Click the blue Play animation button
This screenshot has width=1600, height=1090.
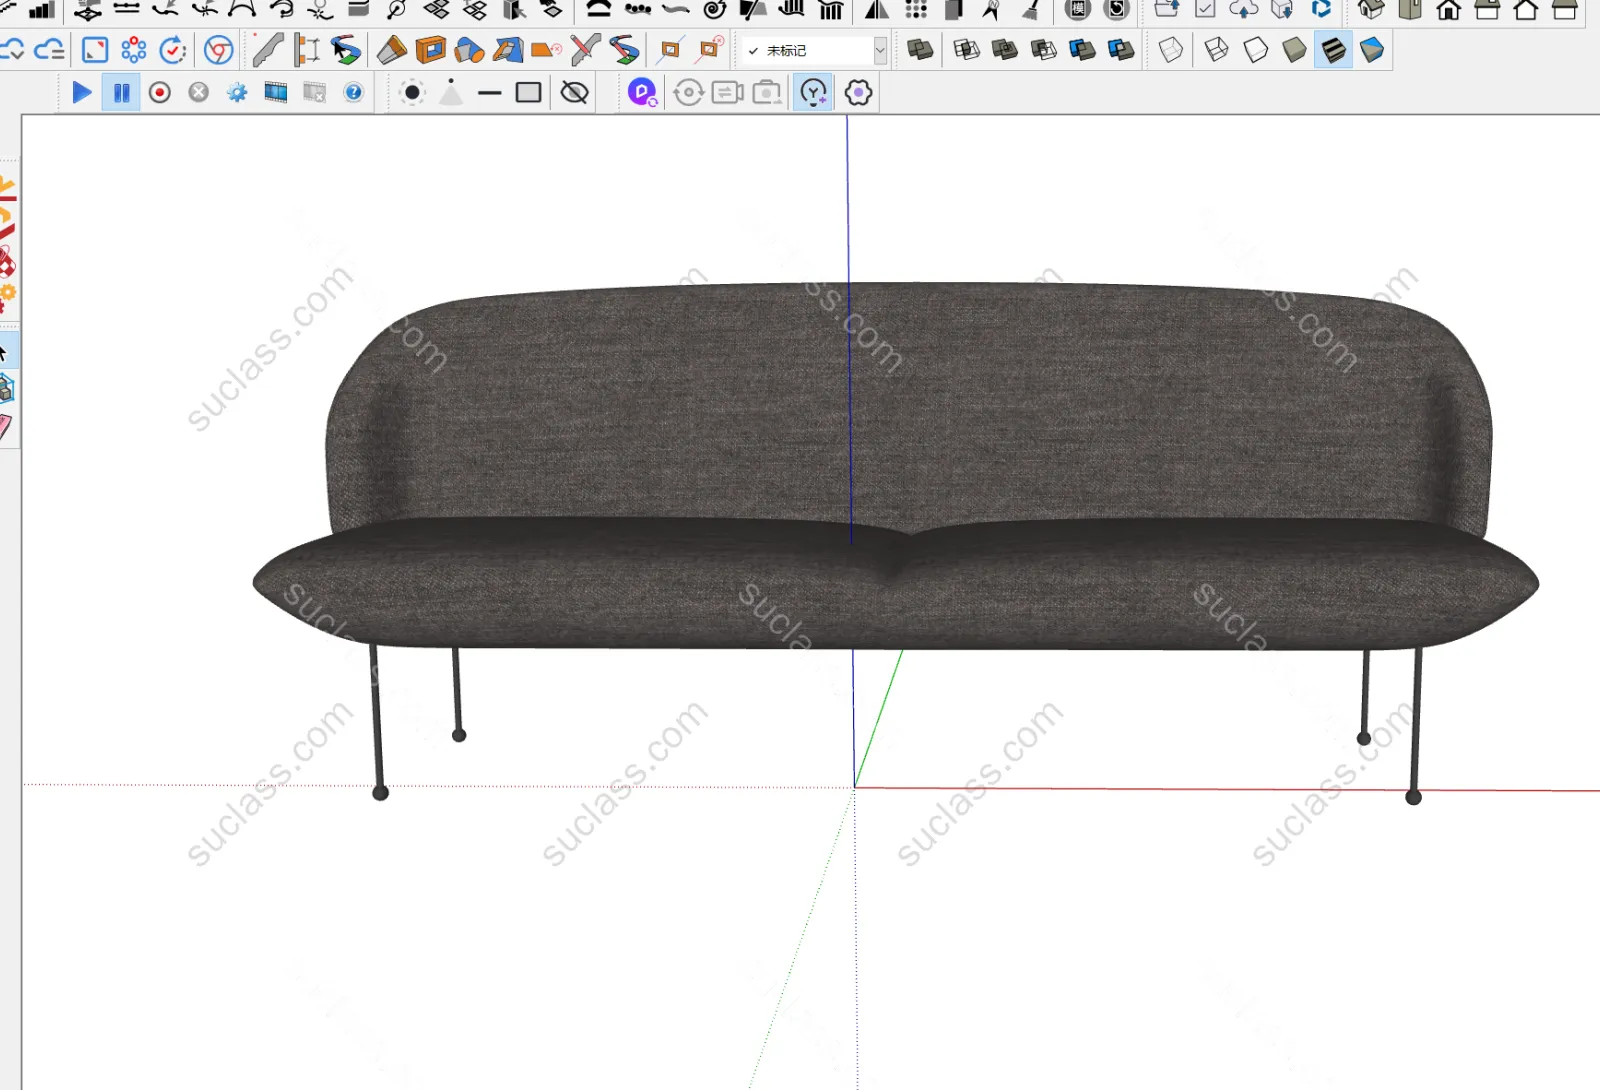click(82, 93)
